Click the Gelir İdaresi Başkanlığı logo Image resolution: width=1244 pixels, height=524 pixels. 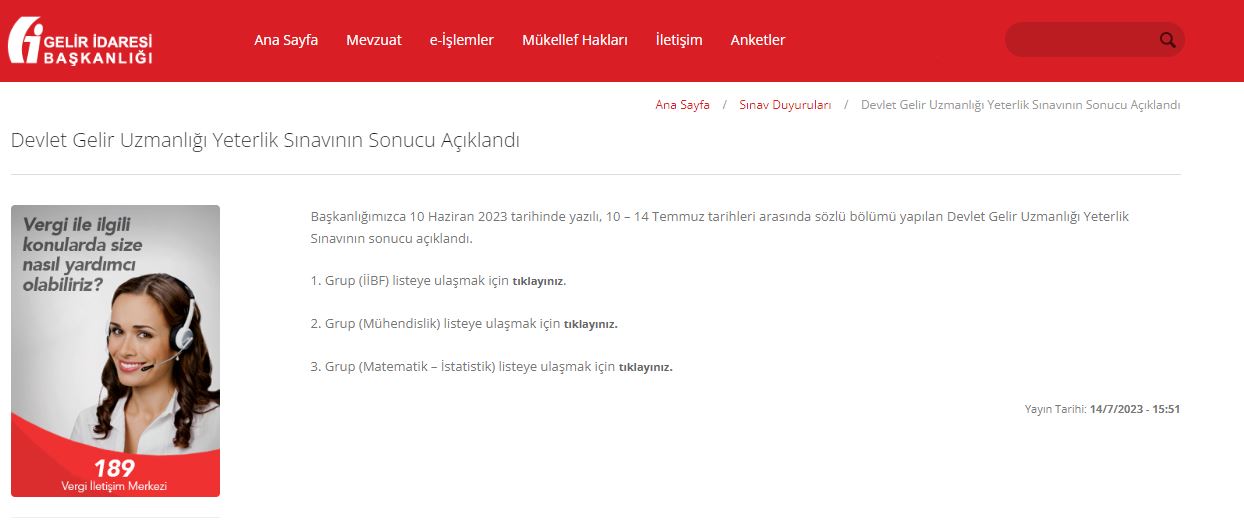(x=80, y=41)
